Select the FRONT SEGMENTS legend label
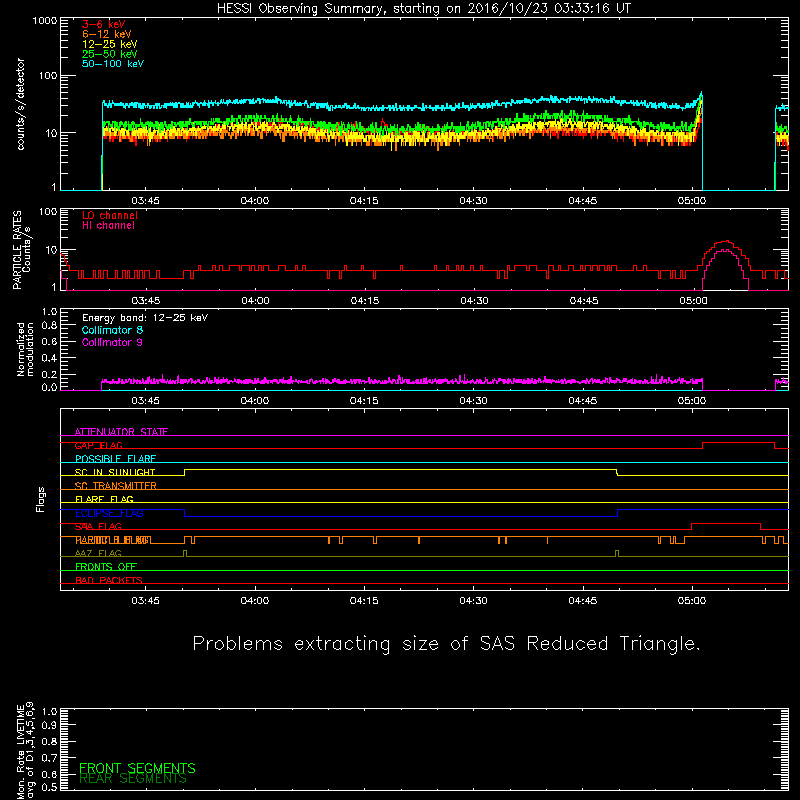Screen dimensions: 800x800 tap(137, 768)
